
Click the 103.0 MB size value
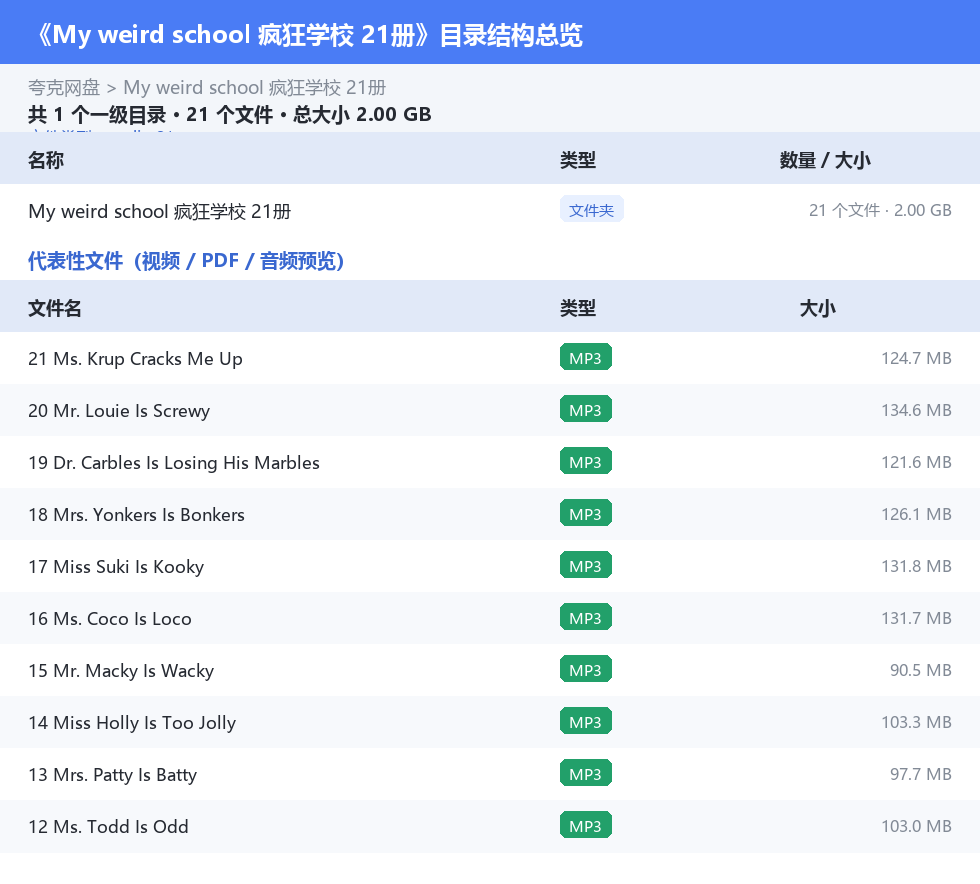916,825
